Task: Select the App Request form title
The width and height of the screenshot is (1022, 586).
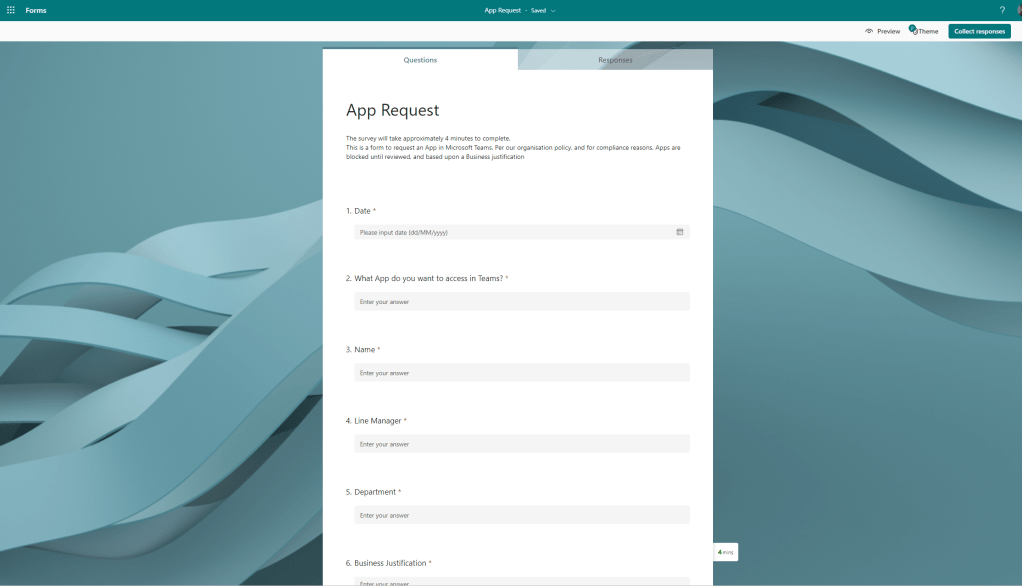Action: coord(392,110)
